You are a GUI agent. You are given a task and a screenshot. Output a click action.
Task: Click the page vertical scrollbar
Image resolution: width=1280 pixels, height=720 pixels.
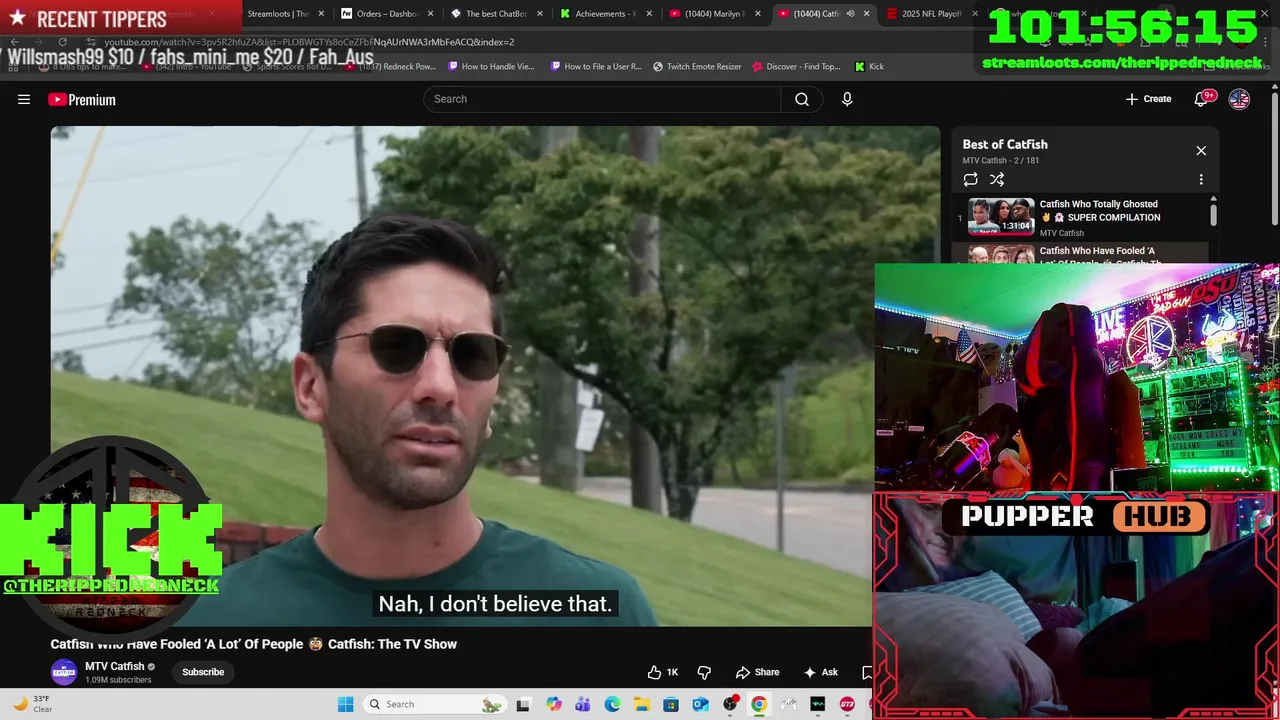click(1274, 160)
